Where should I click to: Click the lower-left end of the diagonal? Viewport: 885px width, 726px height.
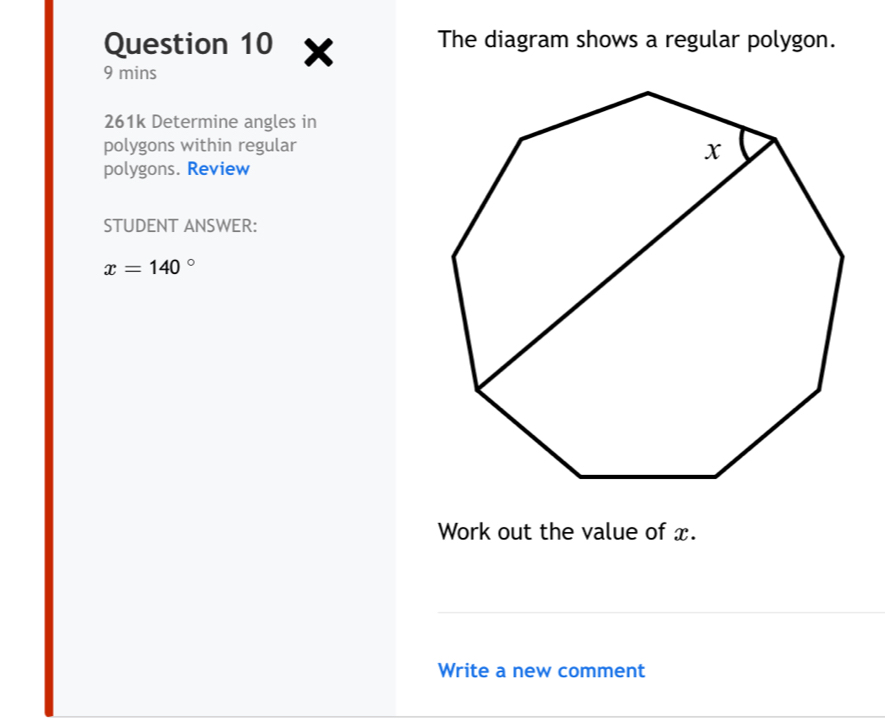(480, 386)
